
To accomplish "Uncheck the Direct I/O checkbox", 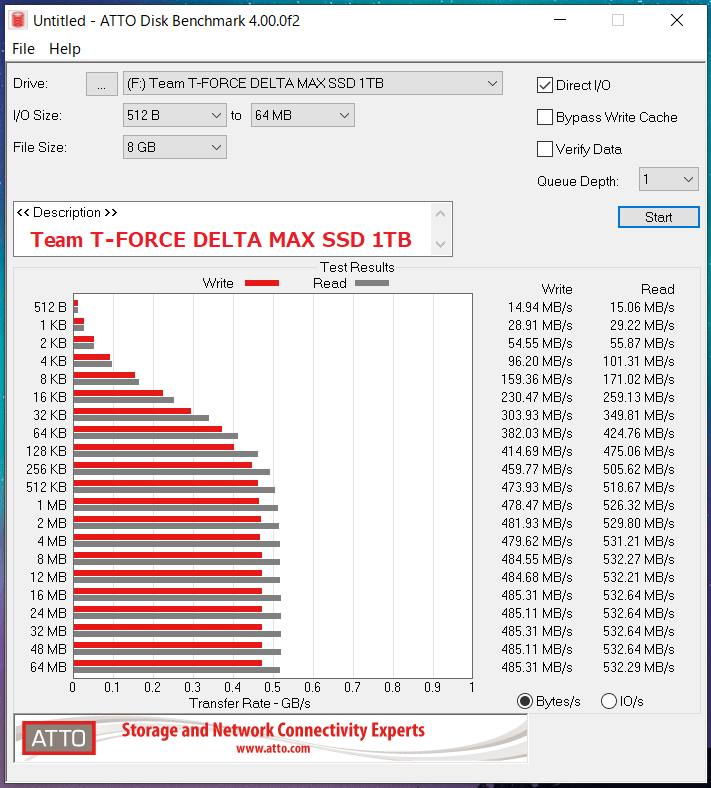I will [545, 85].
